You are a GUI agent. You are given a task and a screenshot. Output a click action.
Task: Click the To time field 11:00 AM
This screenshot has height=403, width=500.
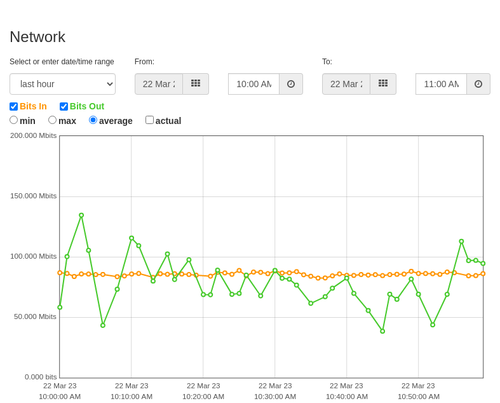click(441, 84)
